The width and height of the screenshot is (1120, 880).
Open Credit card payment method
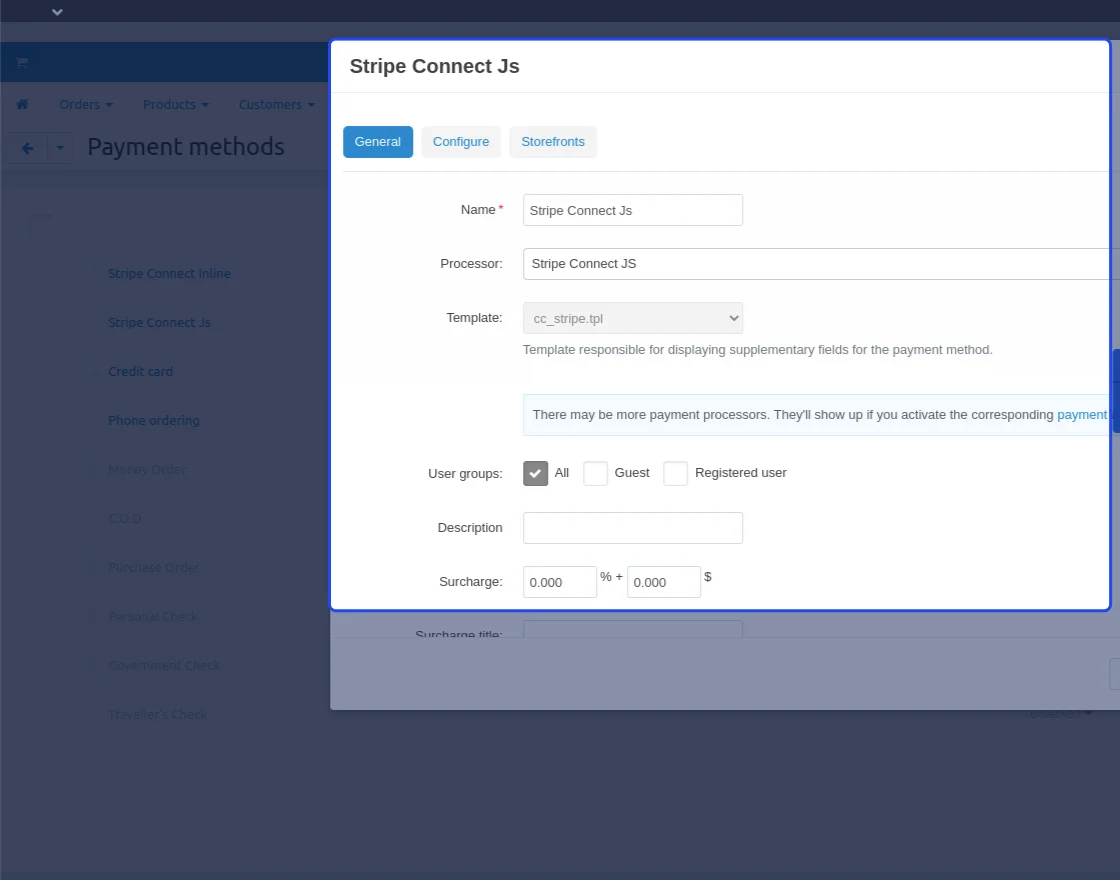click(140, 371)
